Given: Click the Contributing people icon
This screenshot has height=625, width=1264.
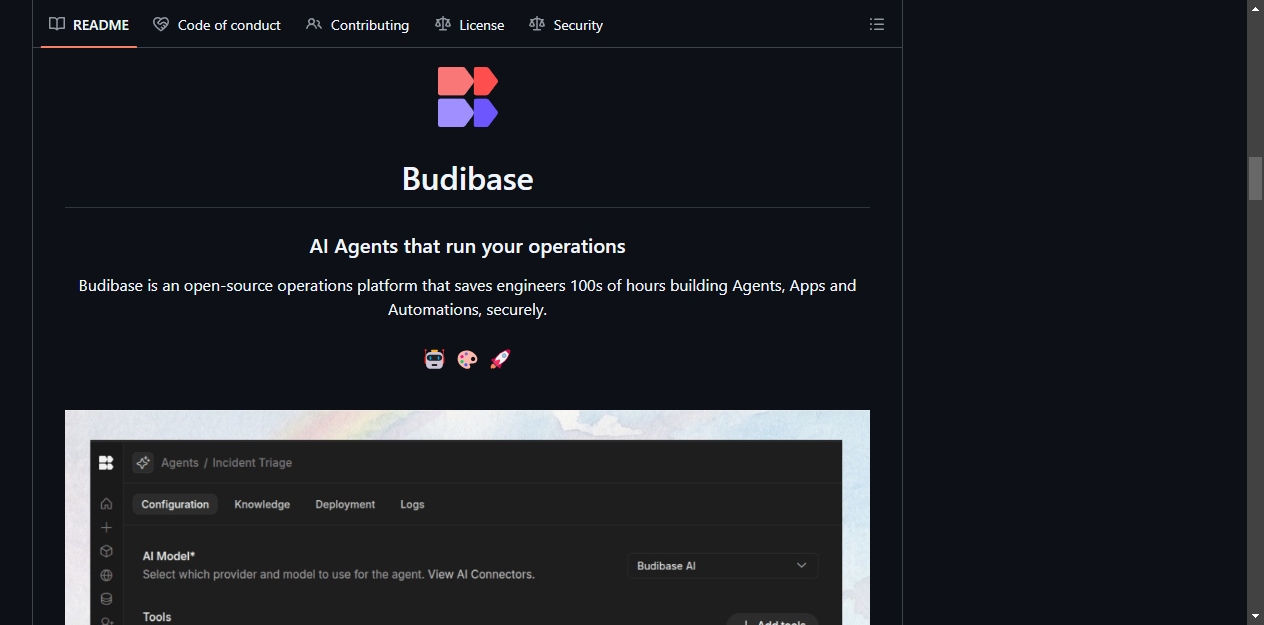Looking at the screenshot, I should point(314,24).
